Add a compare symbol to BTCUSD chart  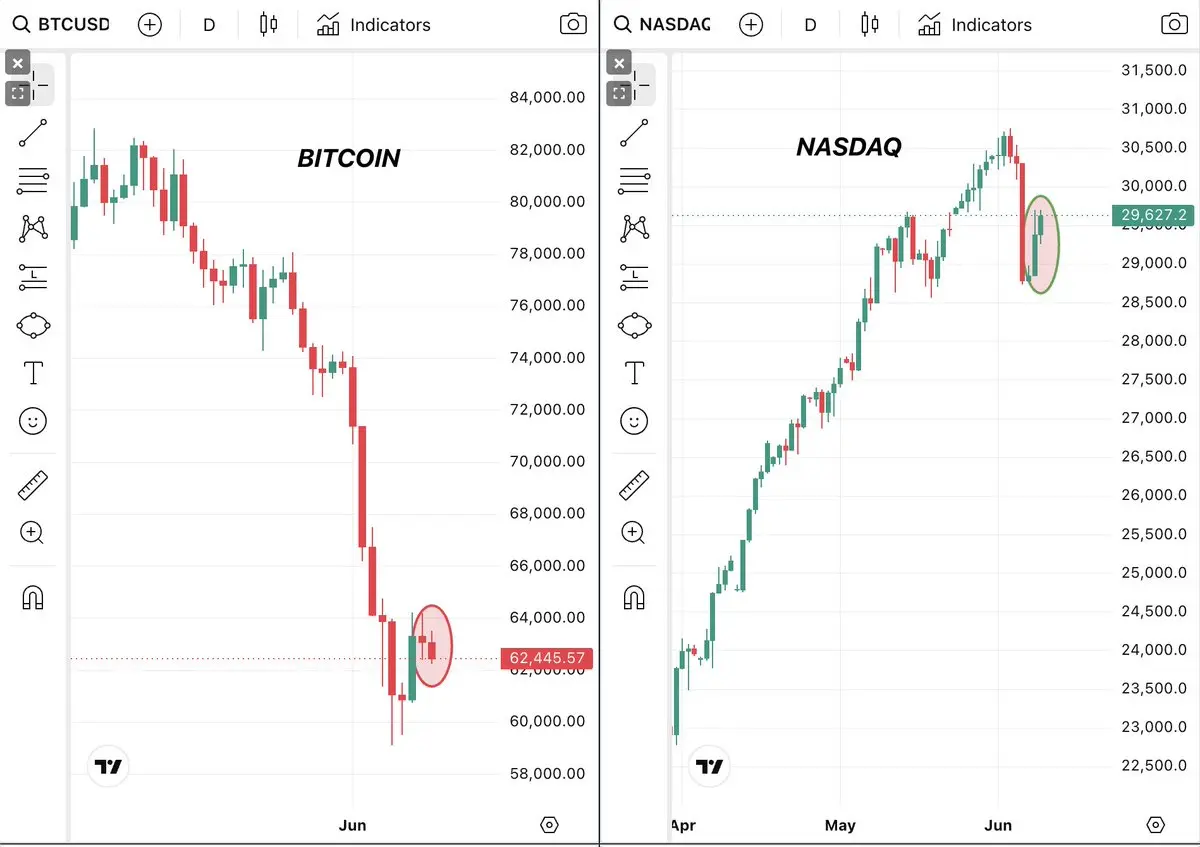pyautogui.click(x=150, y=25)
